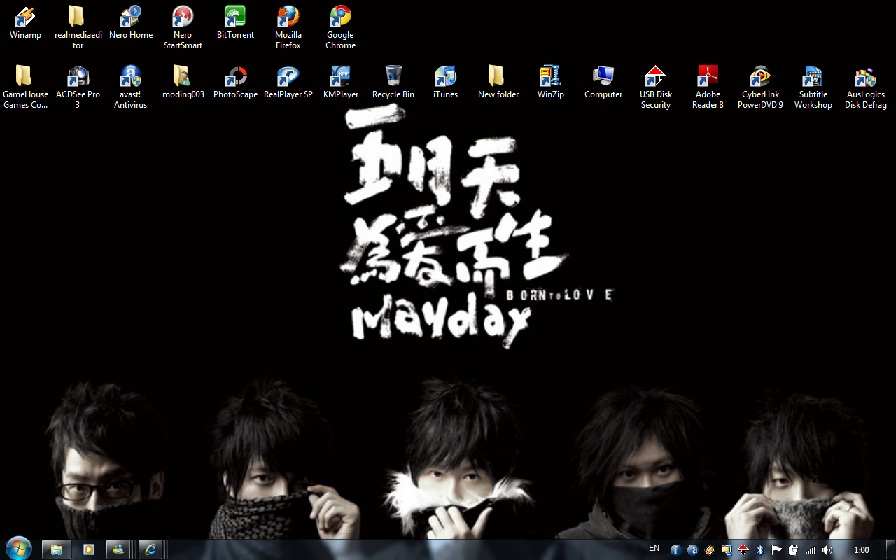Click the Show desktop button
This screenshot has height=560, width=896.
(891, 550)
